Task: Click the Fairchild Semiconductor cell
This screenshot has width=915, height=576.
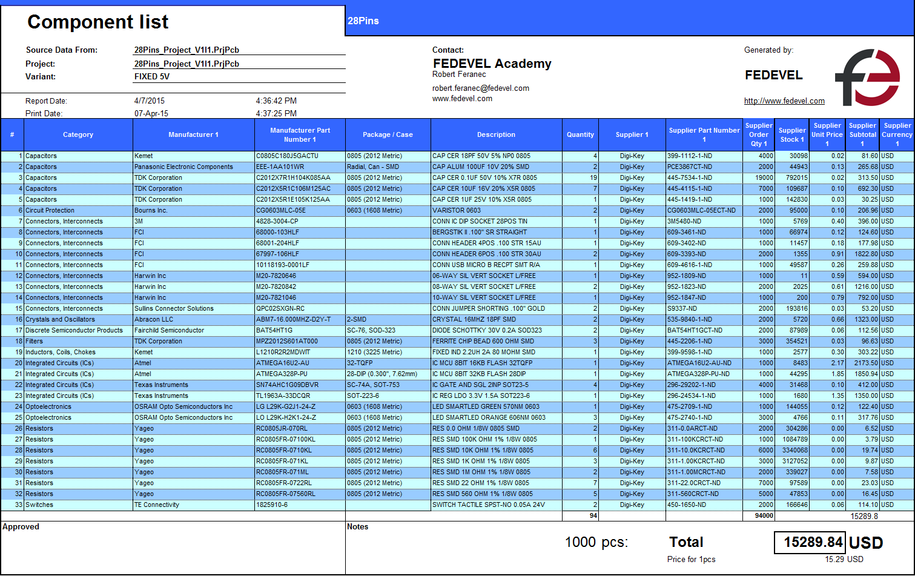Action: pos(194,330)
